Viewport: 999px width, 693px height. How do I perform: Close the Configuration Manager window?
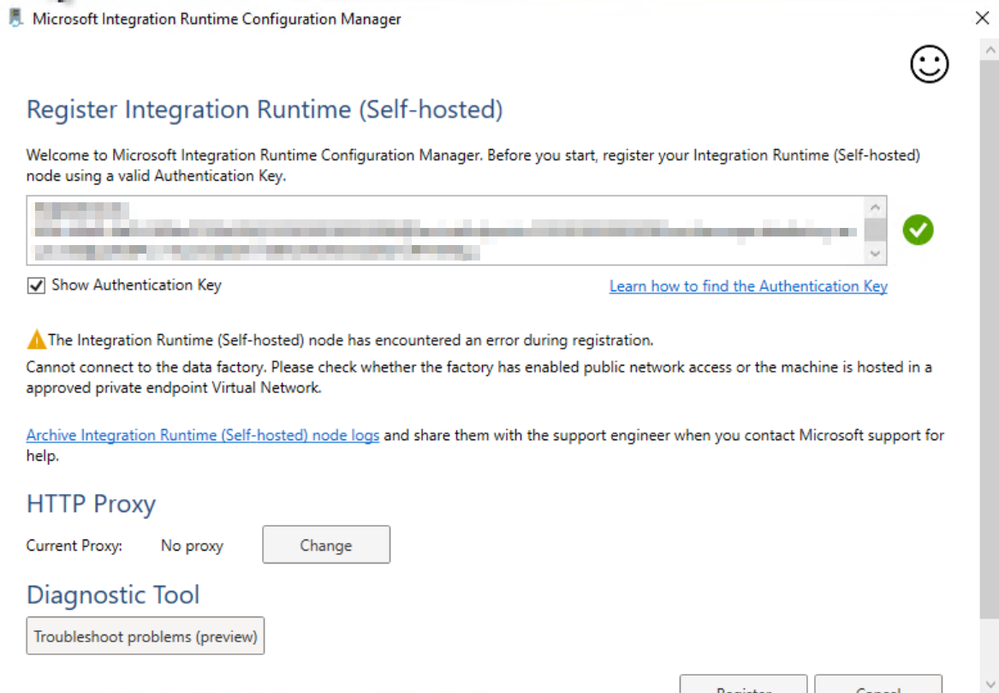(x=982, y=18)
